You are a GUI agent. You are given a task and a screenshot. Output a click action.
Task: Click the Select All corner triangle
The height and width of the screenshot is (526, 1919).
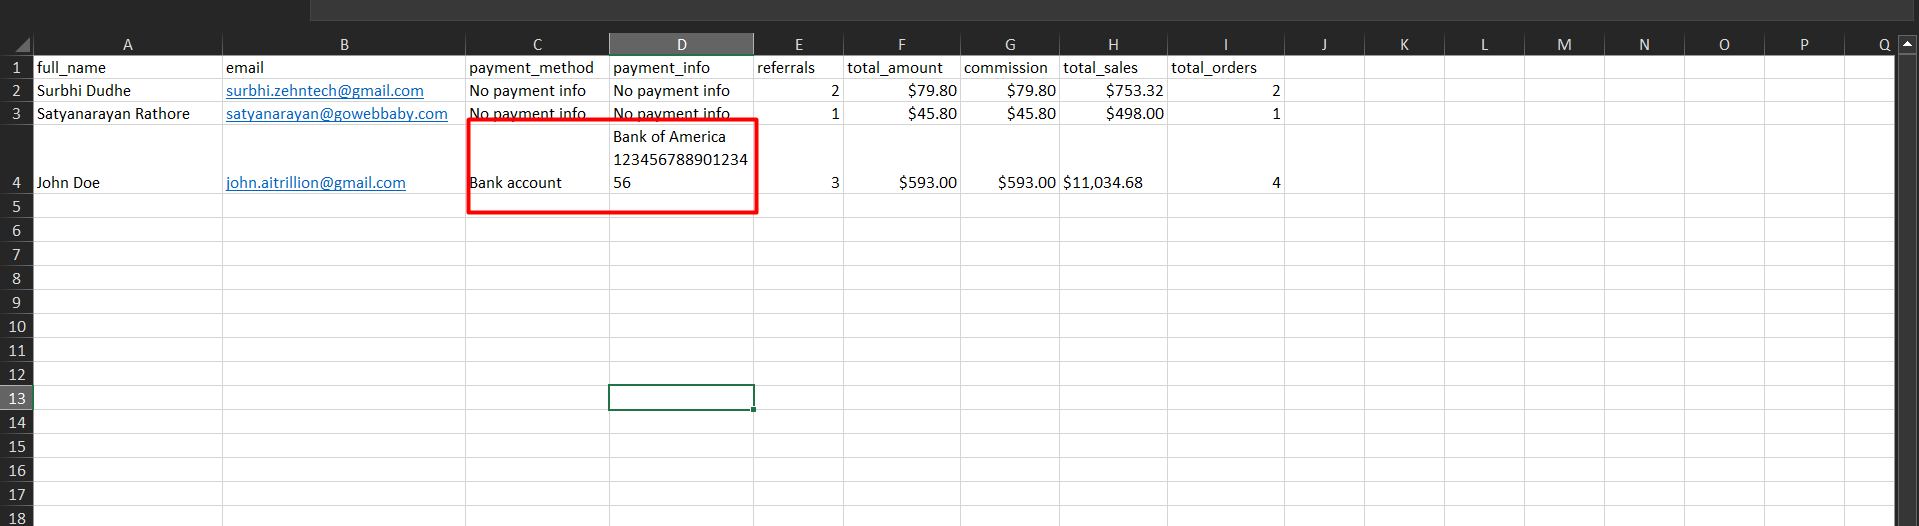(22, 45)
